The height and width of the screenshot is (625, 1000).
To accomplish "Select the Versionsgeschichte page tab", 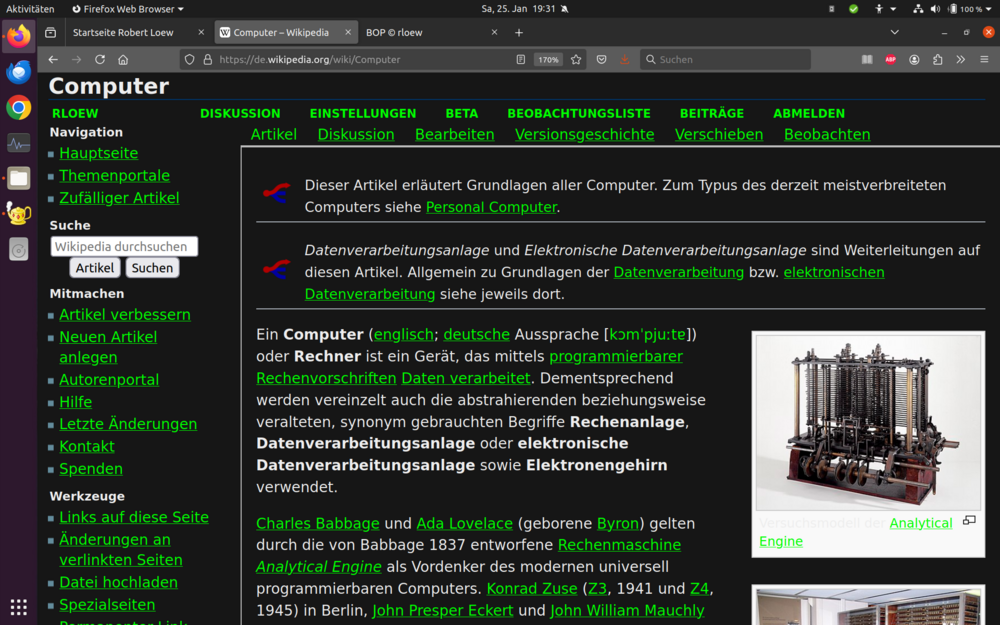I will tap(584, 134).
